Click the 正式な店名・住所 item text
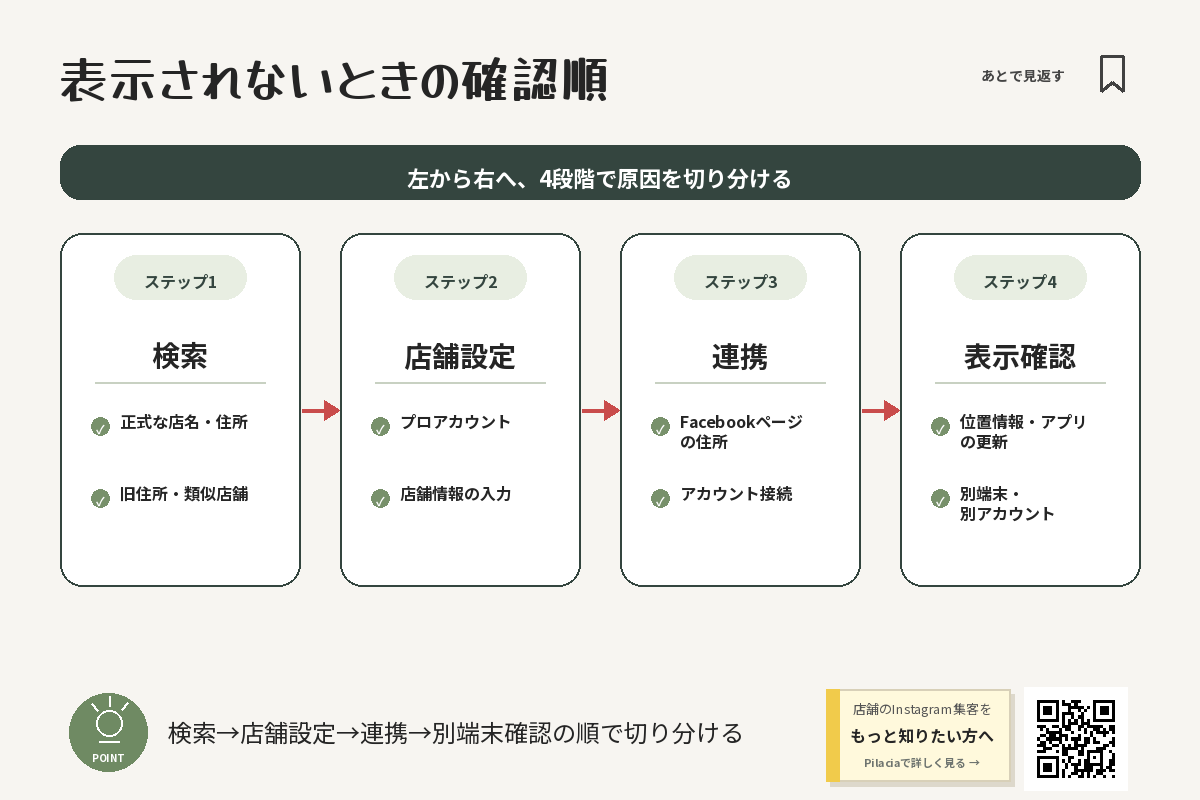Screen dimensions: 1200x800 (x=184, y=422)
